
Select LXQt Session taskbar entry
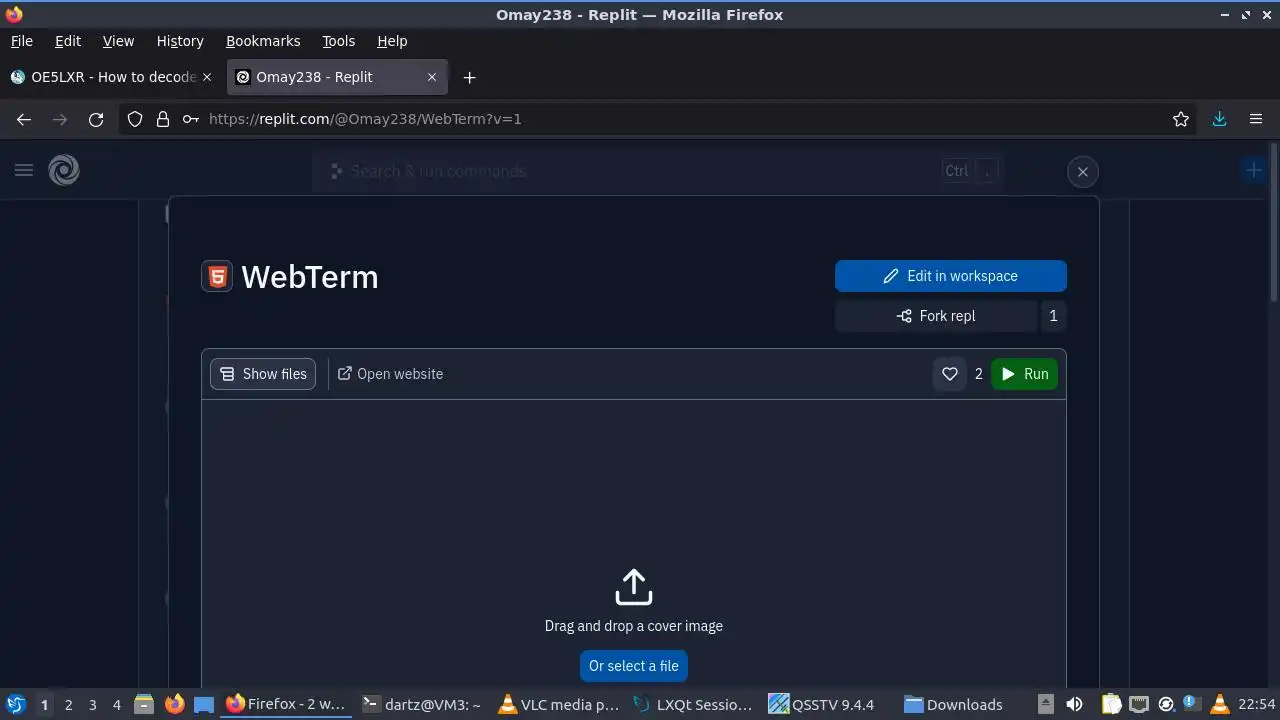[693, 704]
